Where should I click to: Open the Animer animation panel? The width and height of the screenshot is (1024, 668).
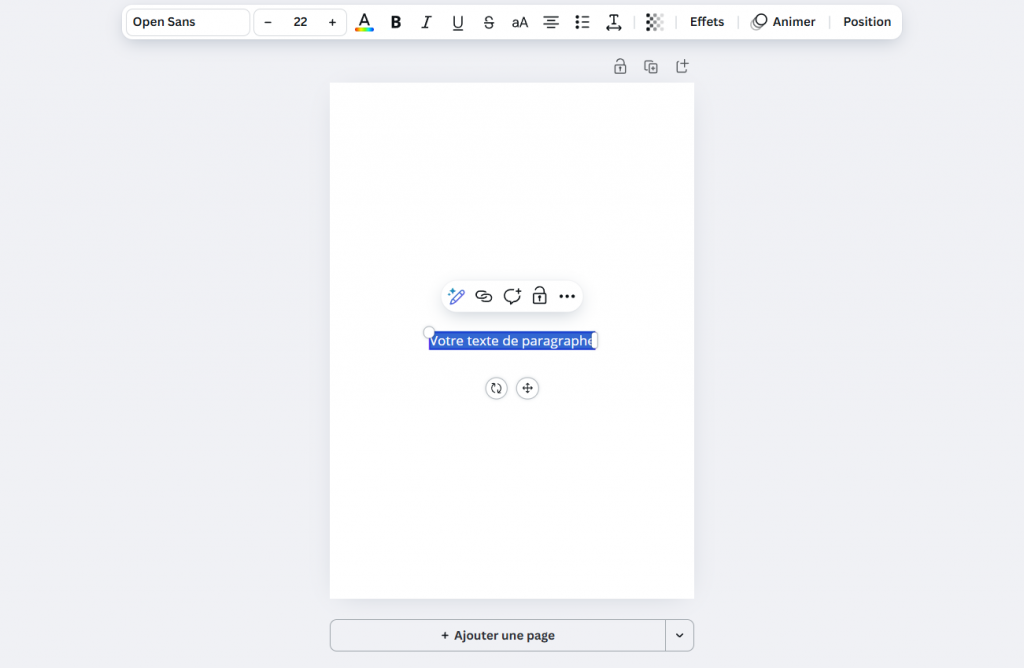(783, 22)
